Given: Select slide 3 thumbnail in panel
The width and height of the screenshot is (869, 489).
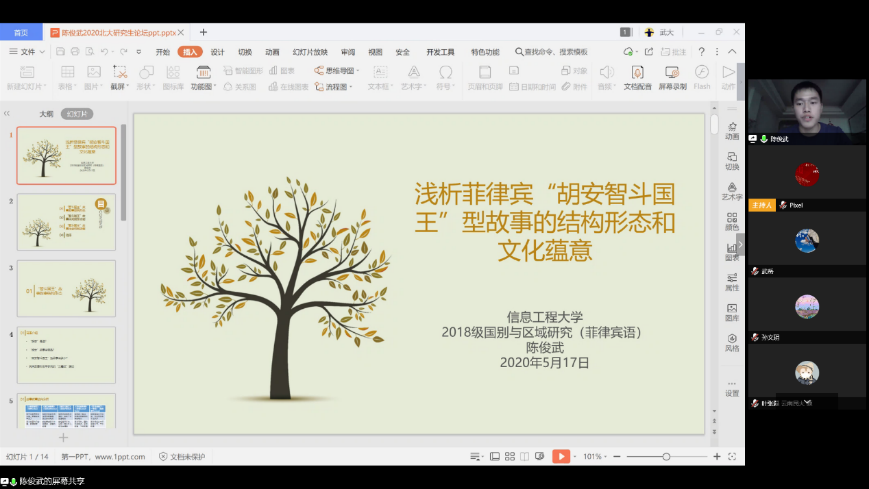Looking at the screenshot, I should 66,288.
